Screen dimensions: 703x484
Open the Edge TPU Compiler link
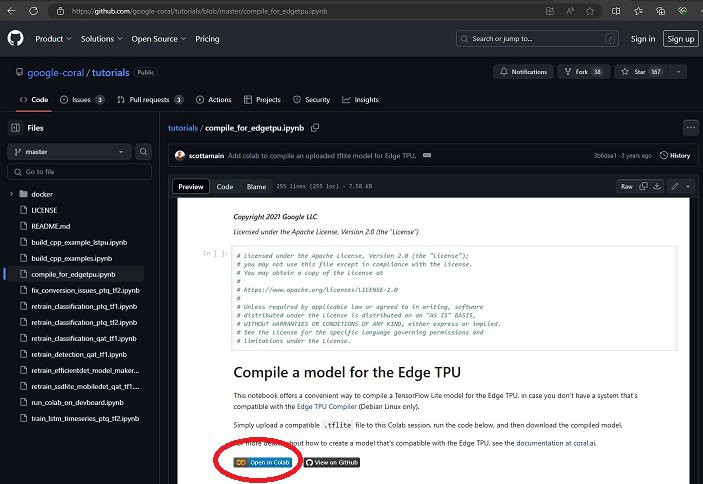(326, 406)
